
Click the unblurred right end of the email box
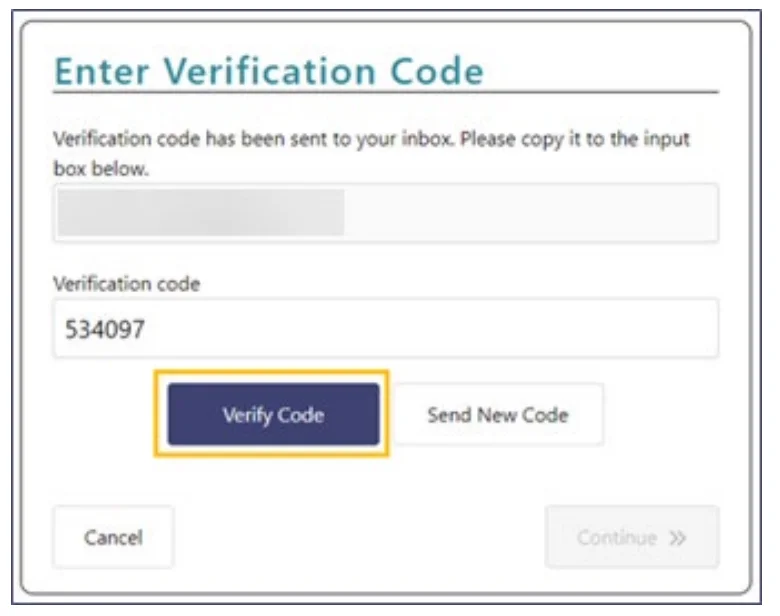600,212
